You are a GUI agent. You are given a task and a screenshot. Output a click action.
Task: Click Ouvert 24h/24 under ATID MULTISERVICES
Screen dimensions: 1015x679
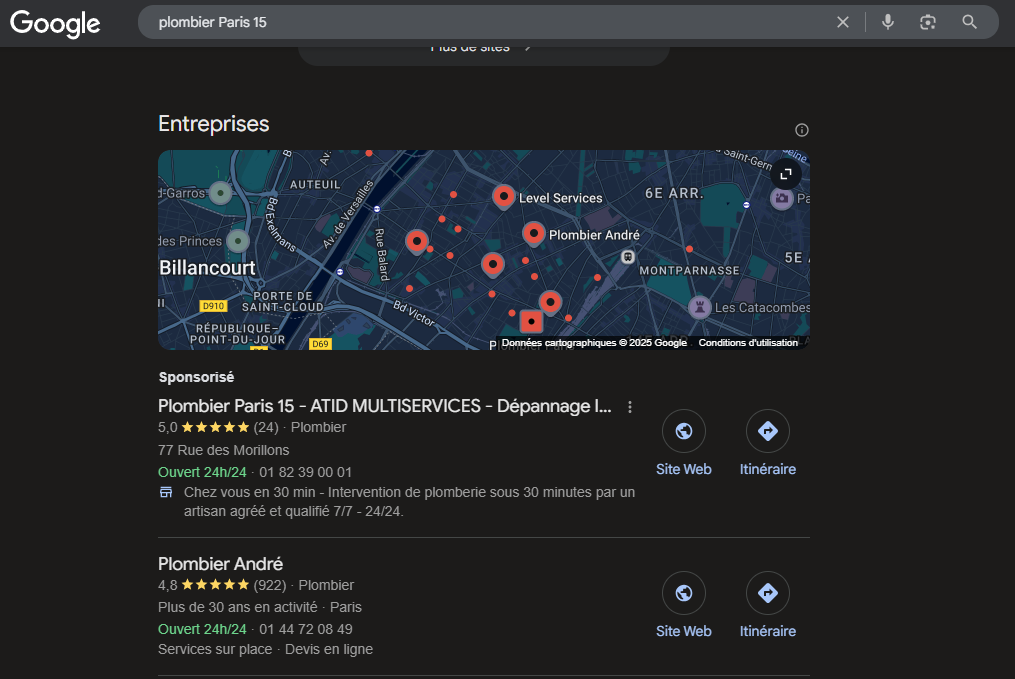pos(202,472)
